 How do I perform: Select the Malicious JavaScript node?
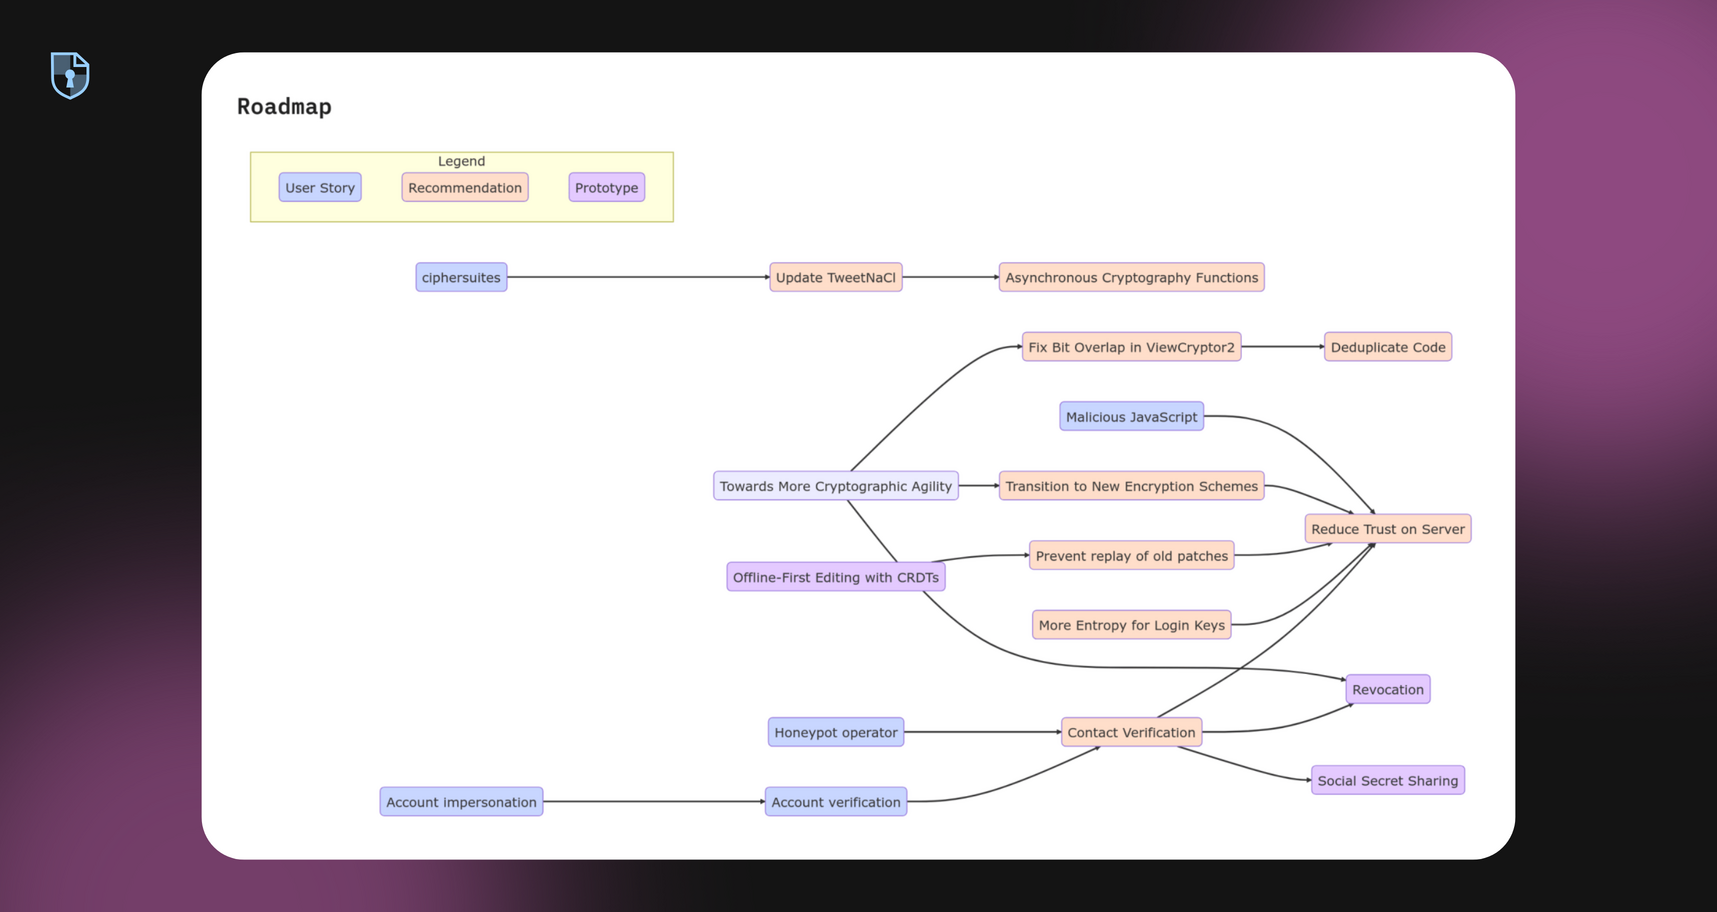coord(1131,417)
